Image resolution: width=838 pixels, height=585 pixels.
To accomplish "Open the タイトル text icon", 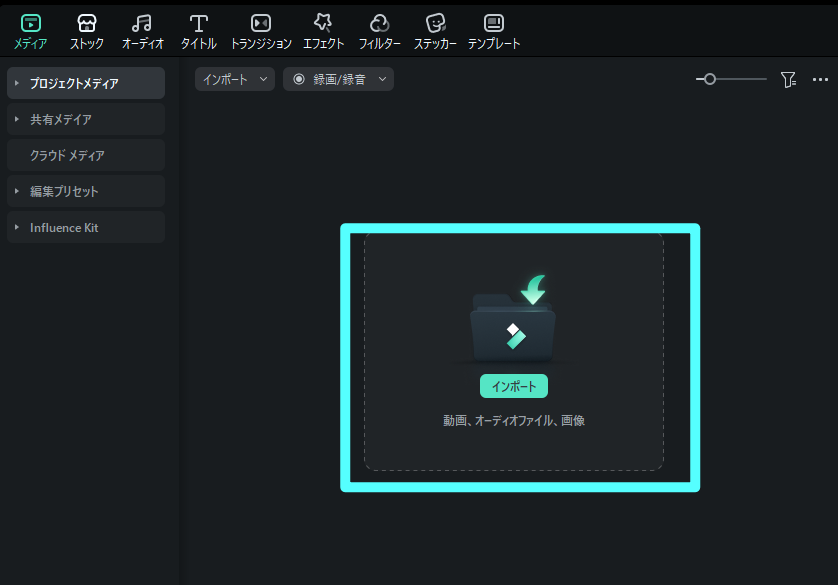I will point(199,23).
